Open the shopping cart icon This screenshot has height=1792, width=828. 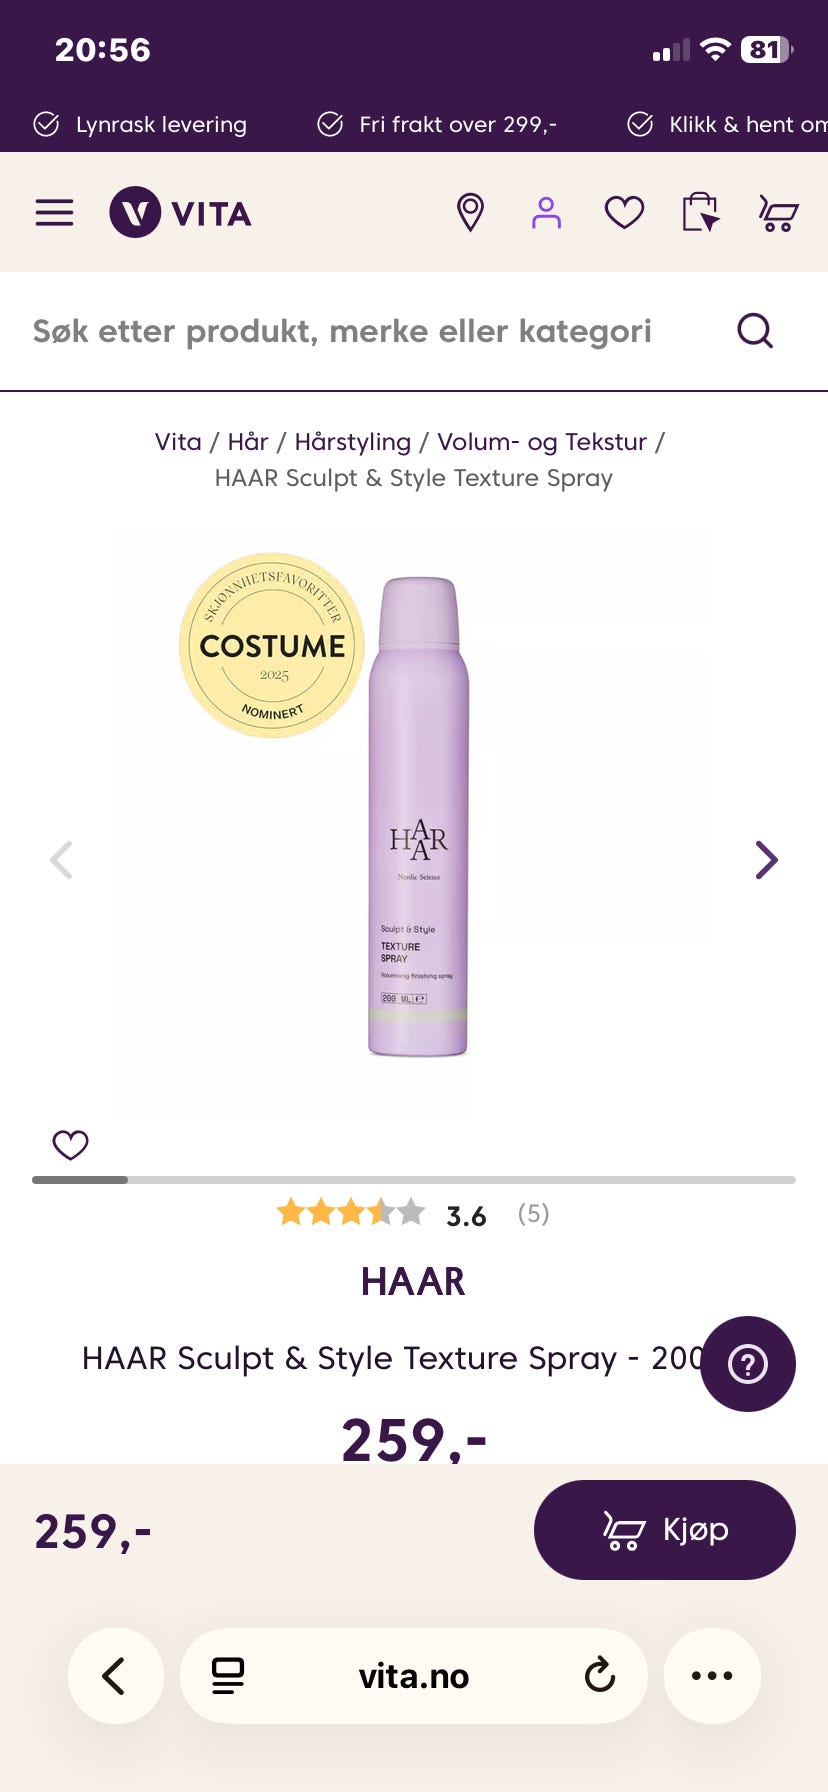click(778, 213)
